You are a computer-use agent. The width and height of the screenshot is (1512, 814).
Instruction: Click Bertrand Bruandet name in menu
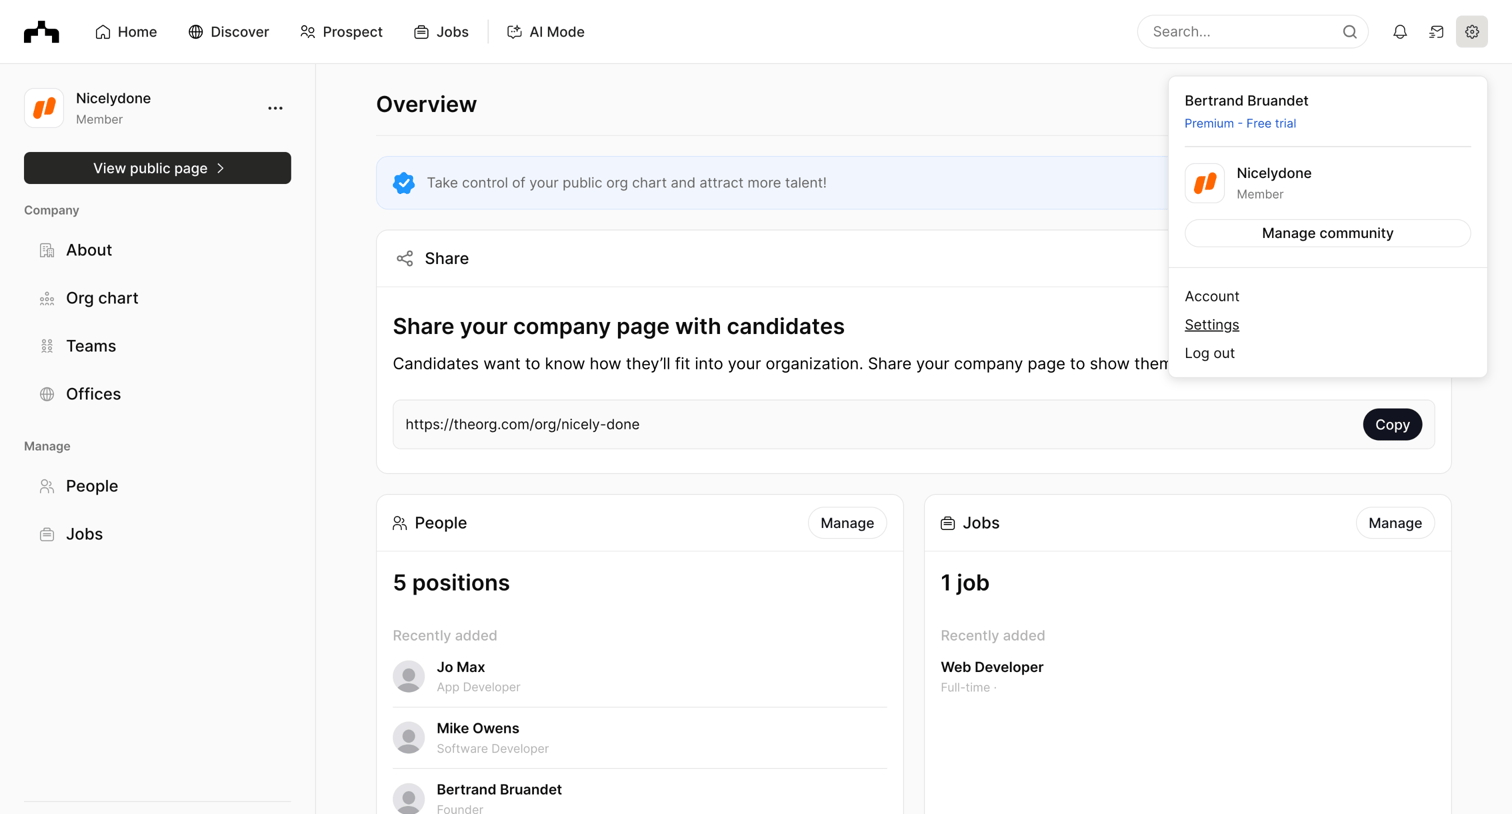coord(1246,101)
